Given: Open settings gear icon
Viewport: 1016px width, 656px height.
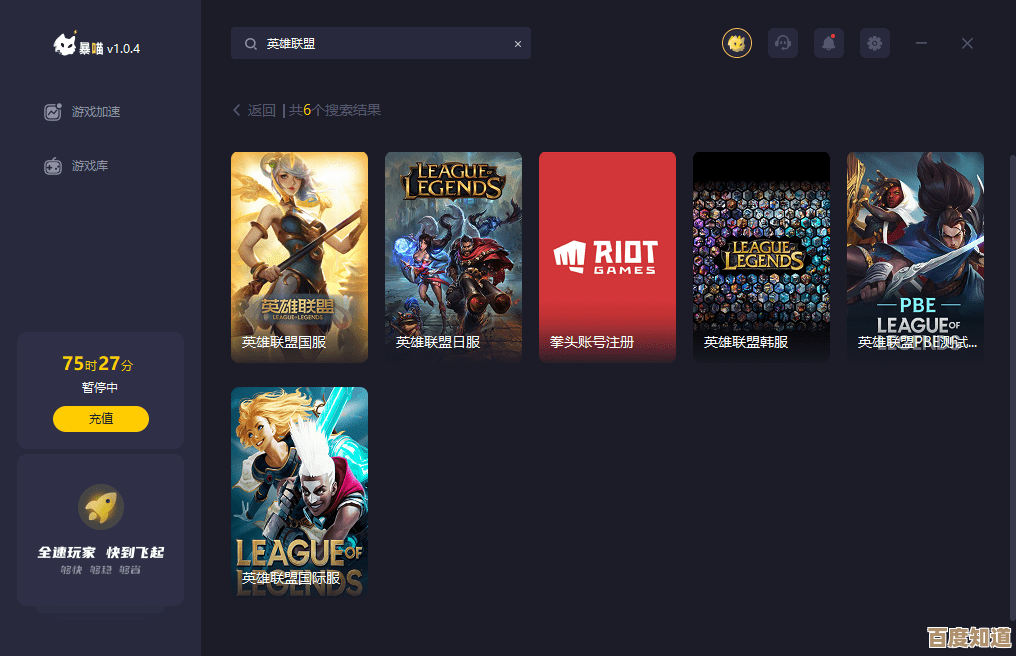Looking at the screenshot, I should (875, 43).
